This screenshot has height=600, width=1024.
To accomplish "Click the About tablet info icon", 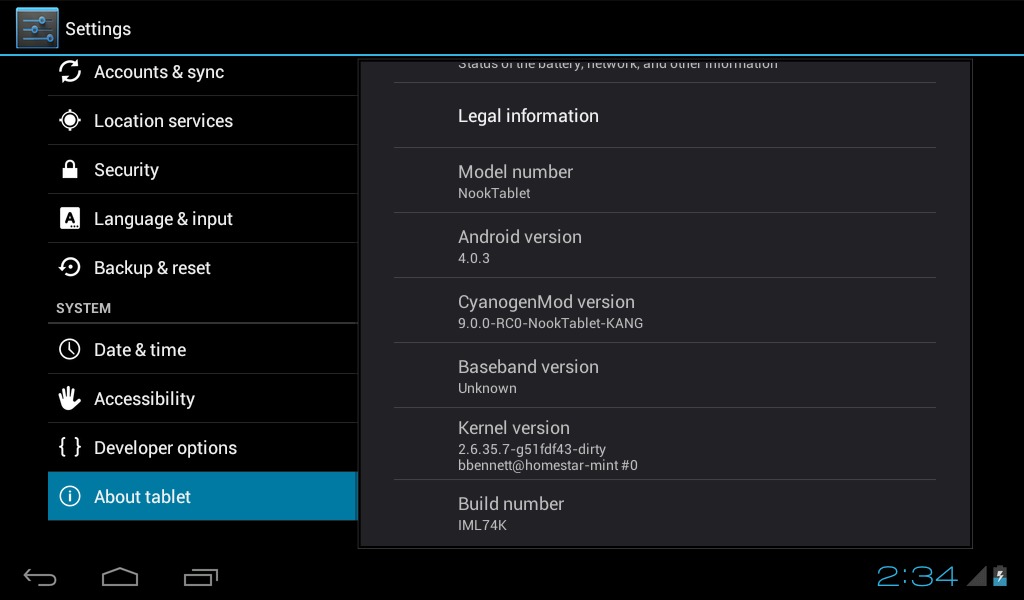I will pyautogui.click(x=69, y=496).
